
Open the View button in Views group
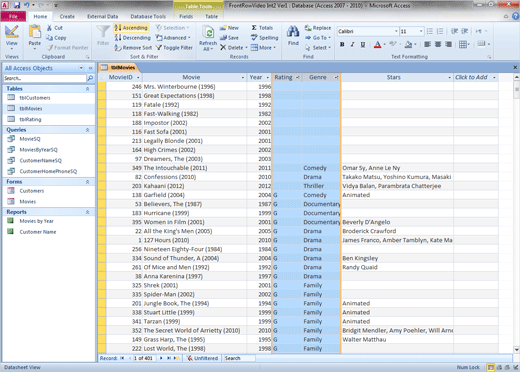click(x=12, y=36)
